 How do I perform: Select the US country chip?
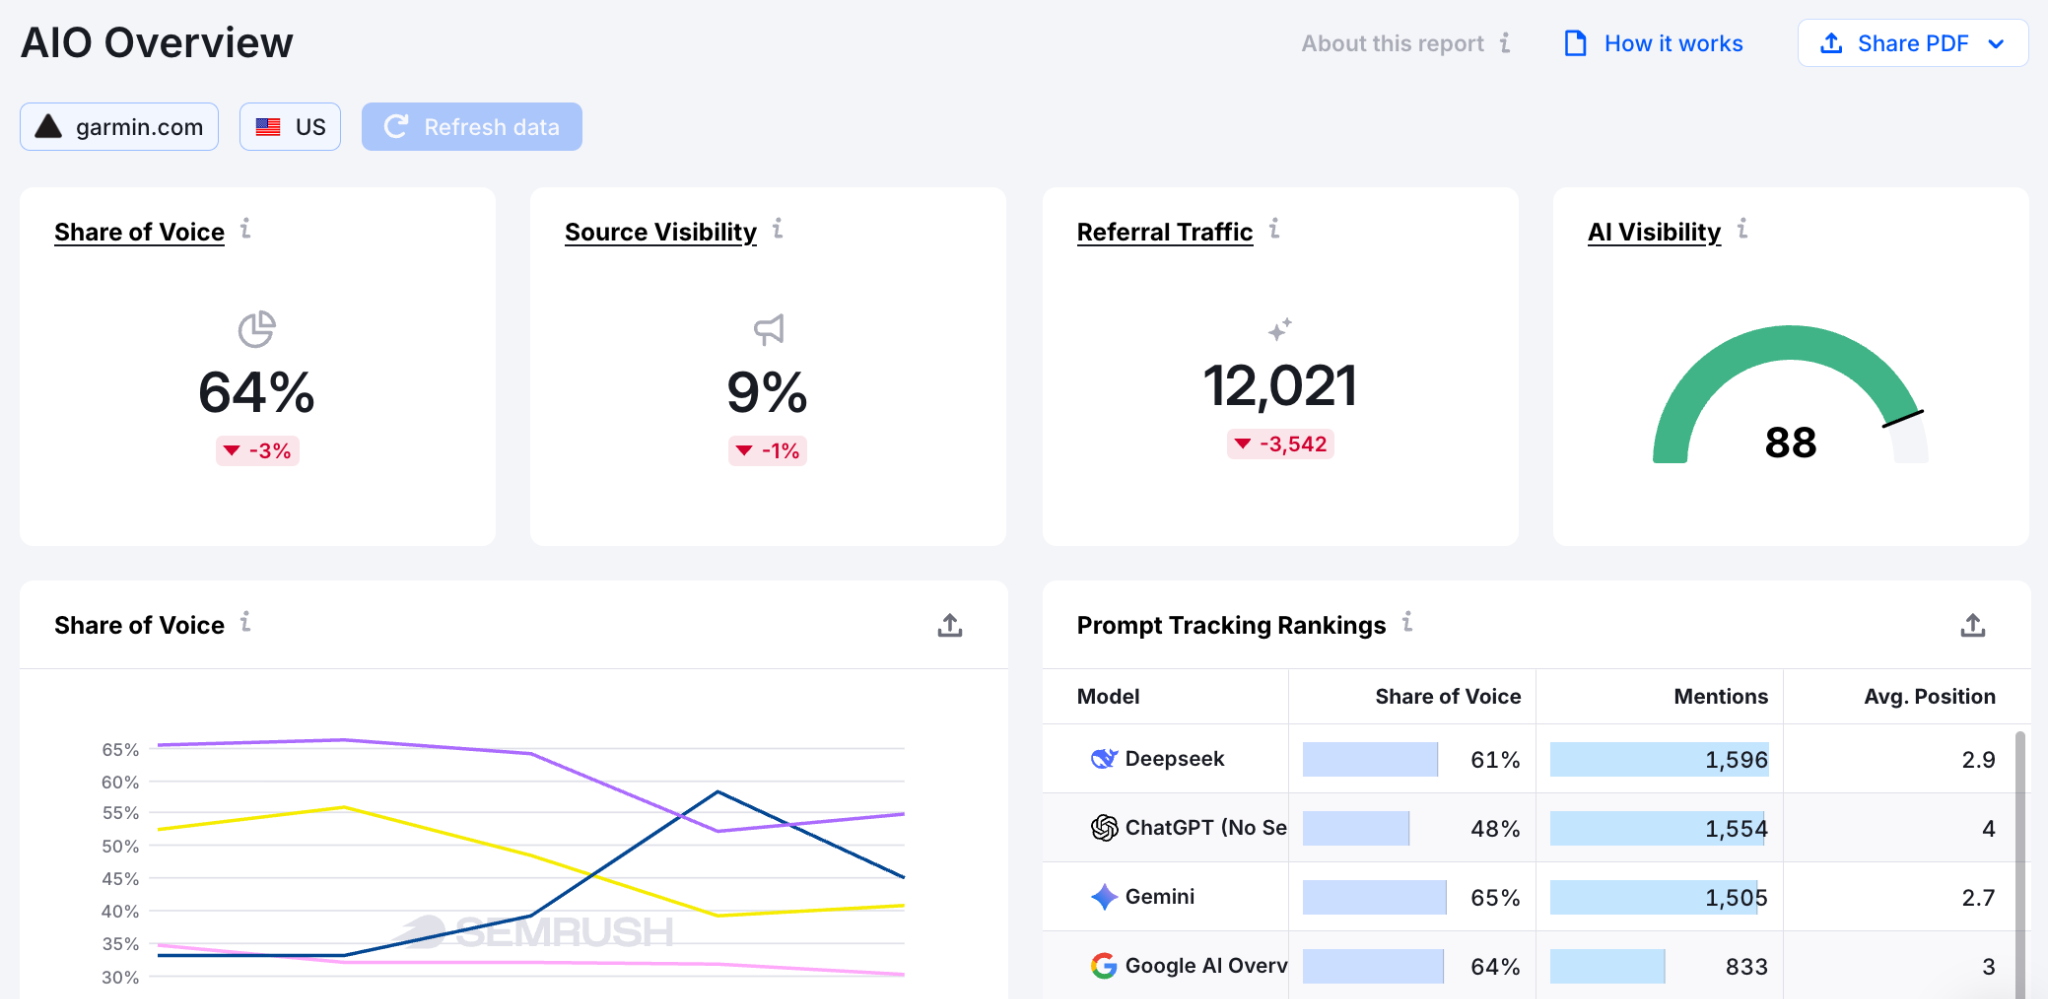(290, 127)
